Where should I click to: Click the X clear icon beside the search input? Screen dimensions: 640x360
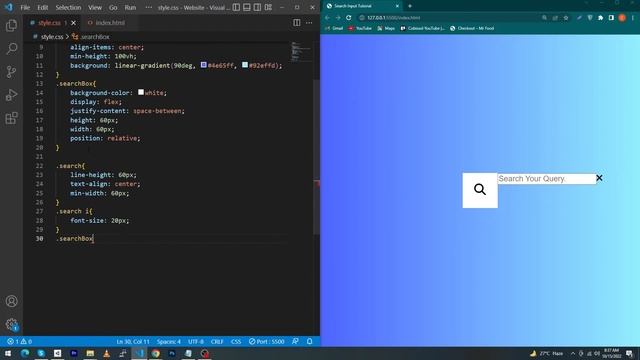tap(599, 178)
